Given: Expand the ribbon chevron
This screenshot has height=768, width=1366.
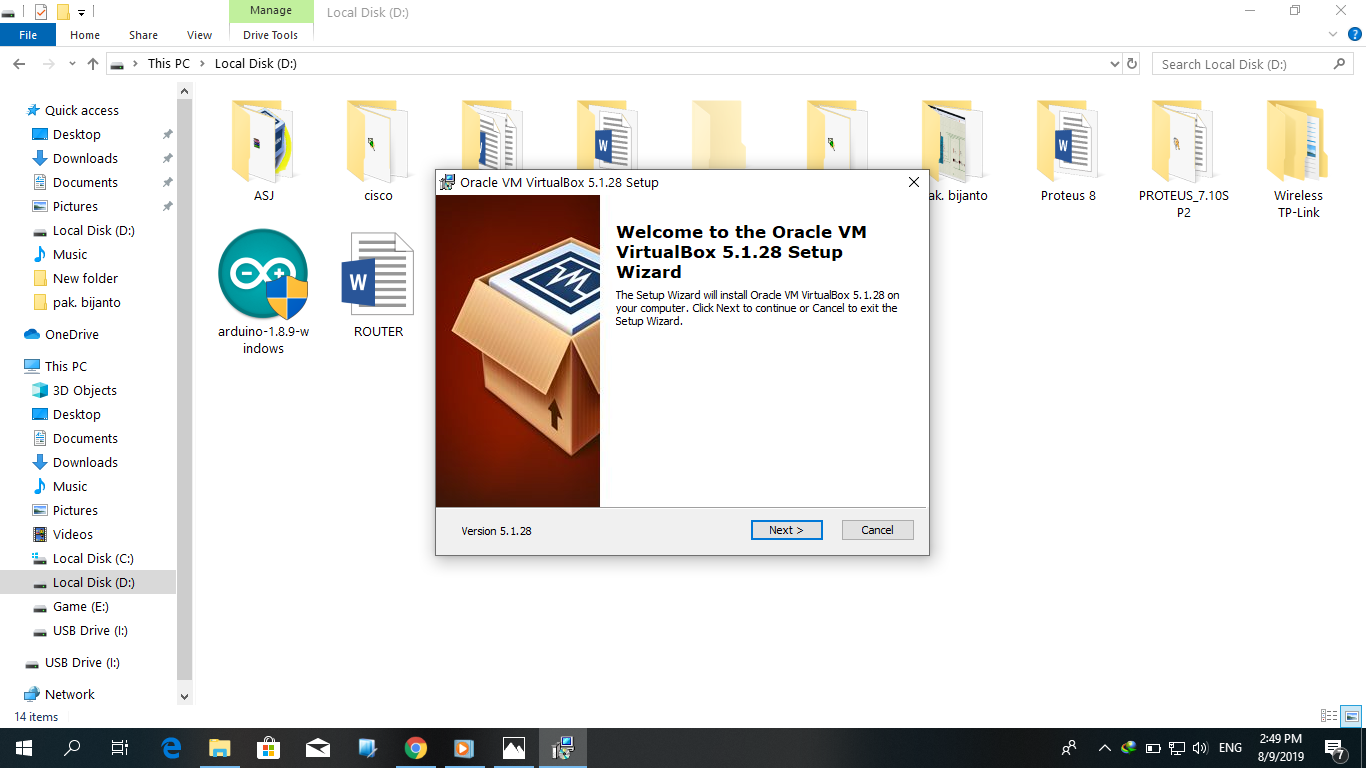Looking at the screenshot, I should 1332,35.
